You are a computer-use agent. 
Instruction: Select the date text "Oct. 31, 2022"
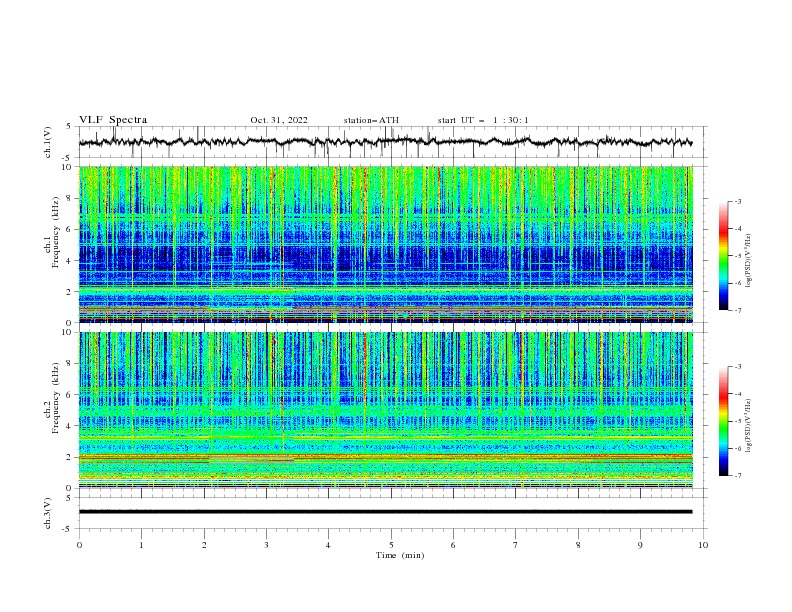pyautogui.click(x=279, y=120)
